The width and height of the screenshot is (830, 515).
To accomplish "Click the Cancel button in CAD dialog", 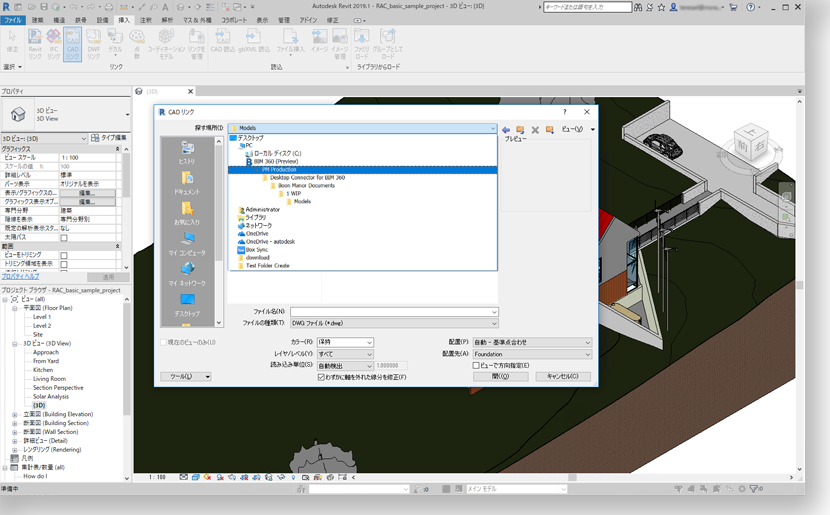I will pos(563,376).
